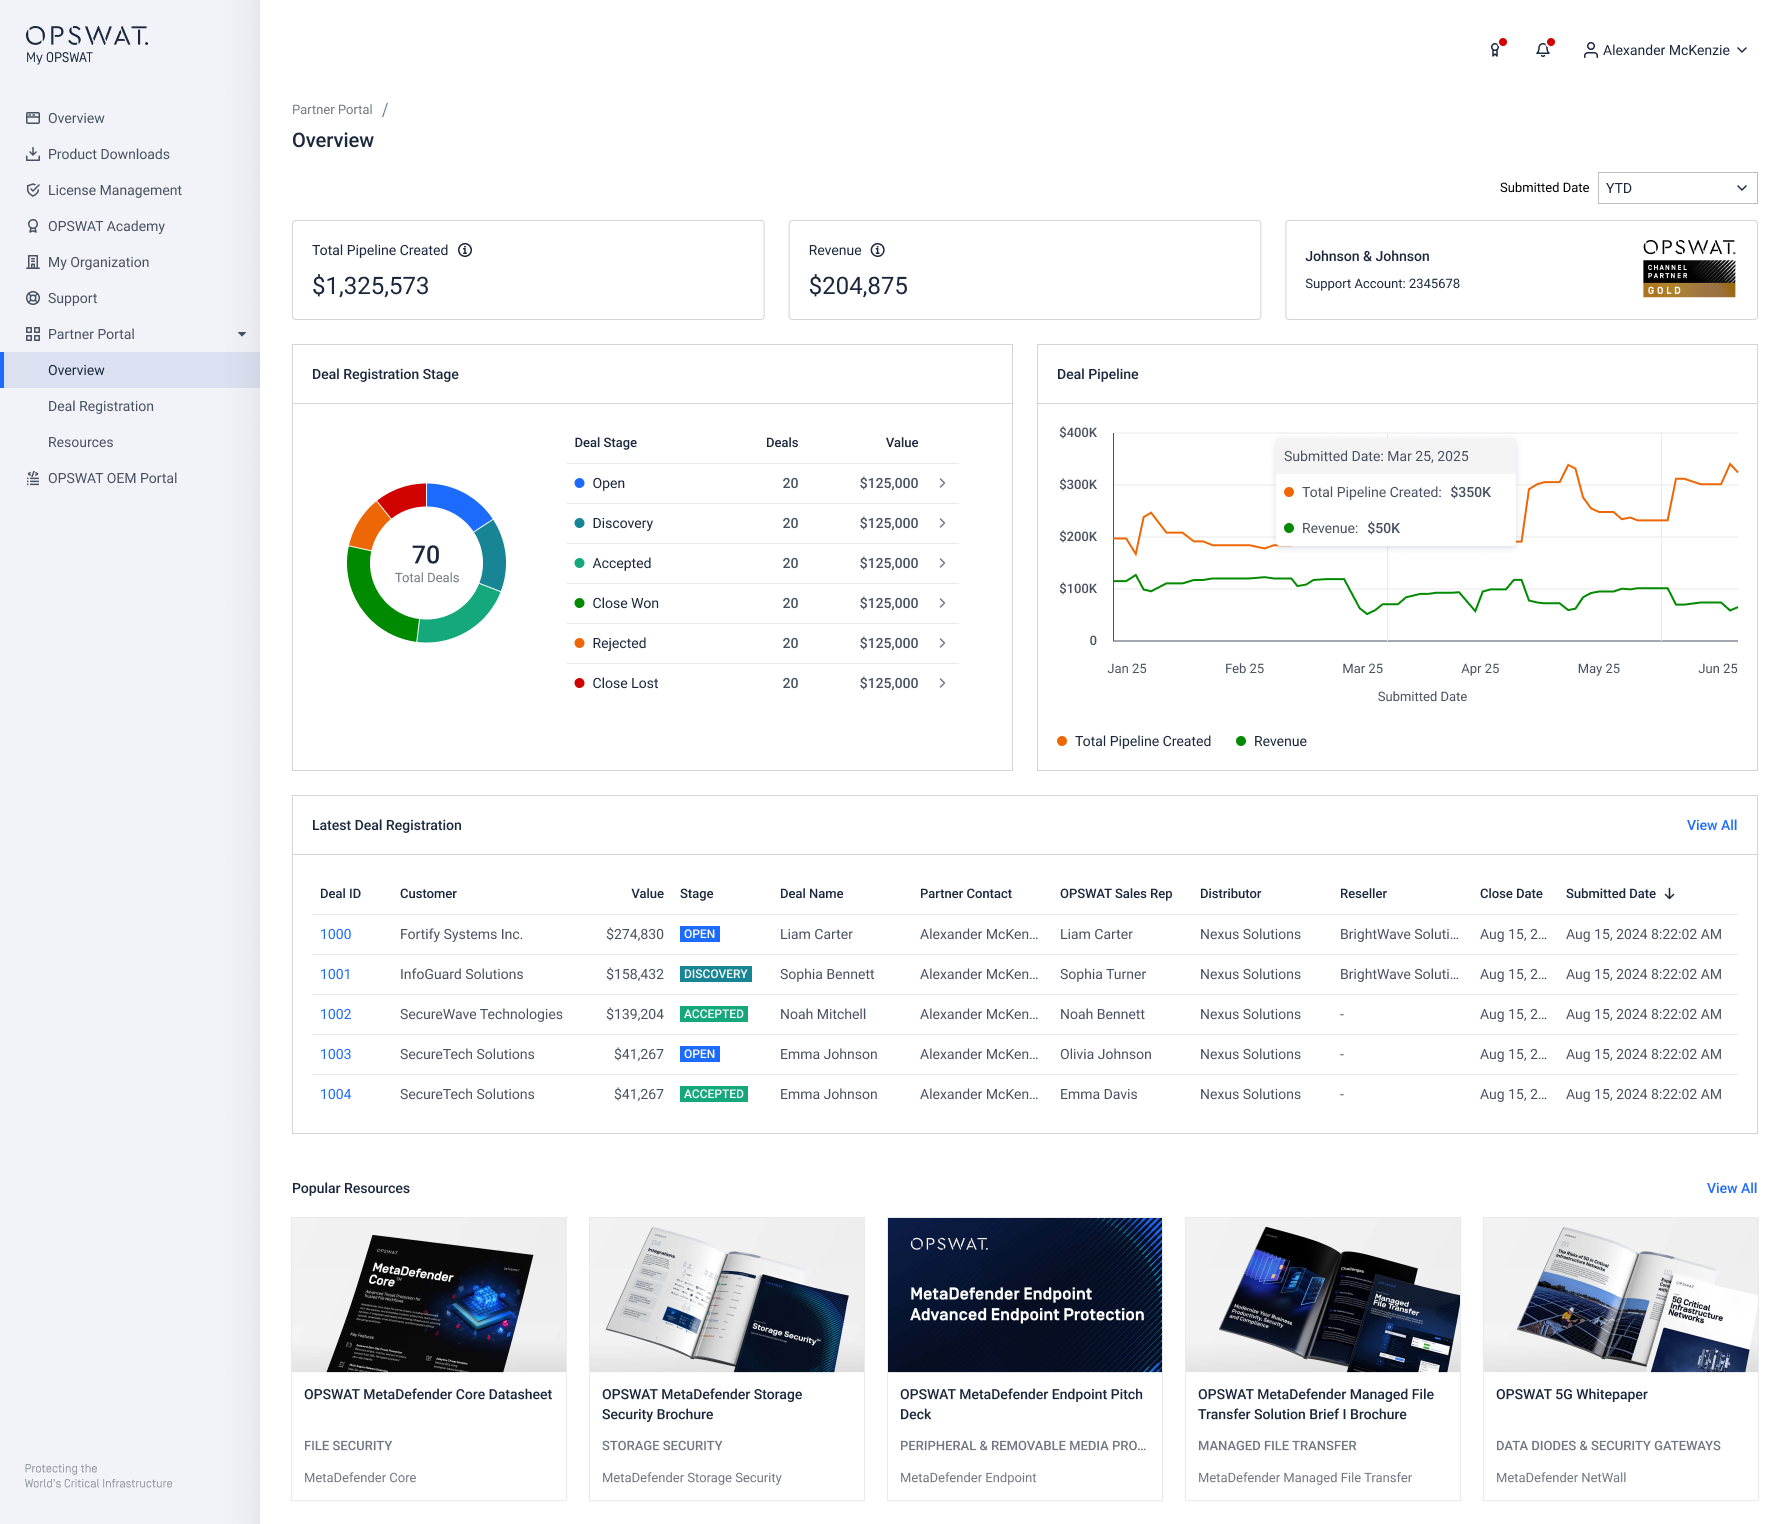Click the License Management sidebar icon
Viewport: 1790px width, 1524px height.
(x=33, y=190)
